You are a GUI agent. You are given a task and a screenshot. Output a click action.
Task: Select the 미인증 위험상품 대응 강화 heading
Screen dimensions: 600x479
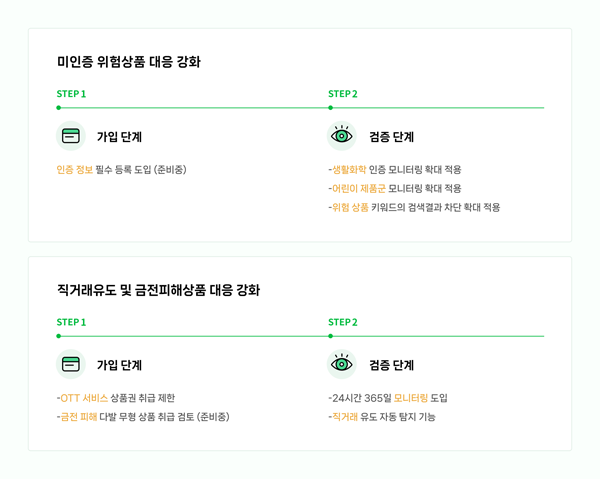pyautogui.click(x=129, y=62)
